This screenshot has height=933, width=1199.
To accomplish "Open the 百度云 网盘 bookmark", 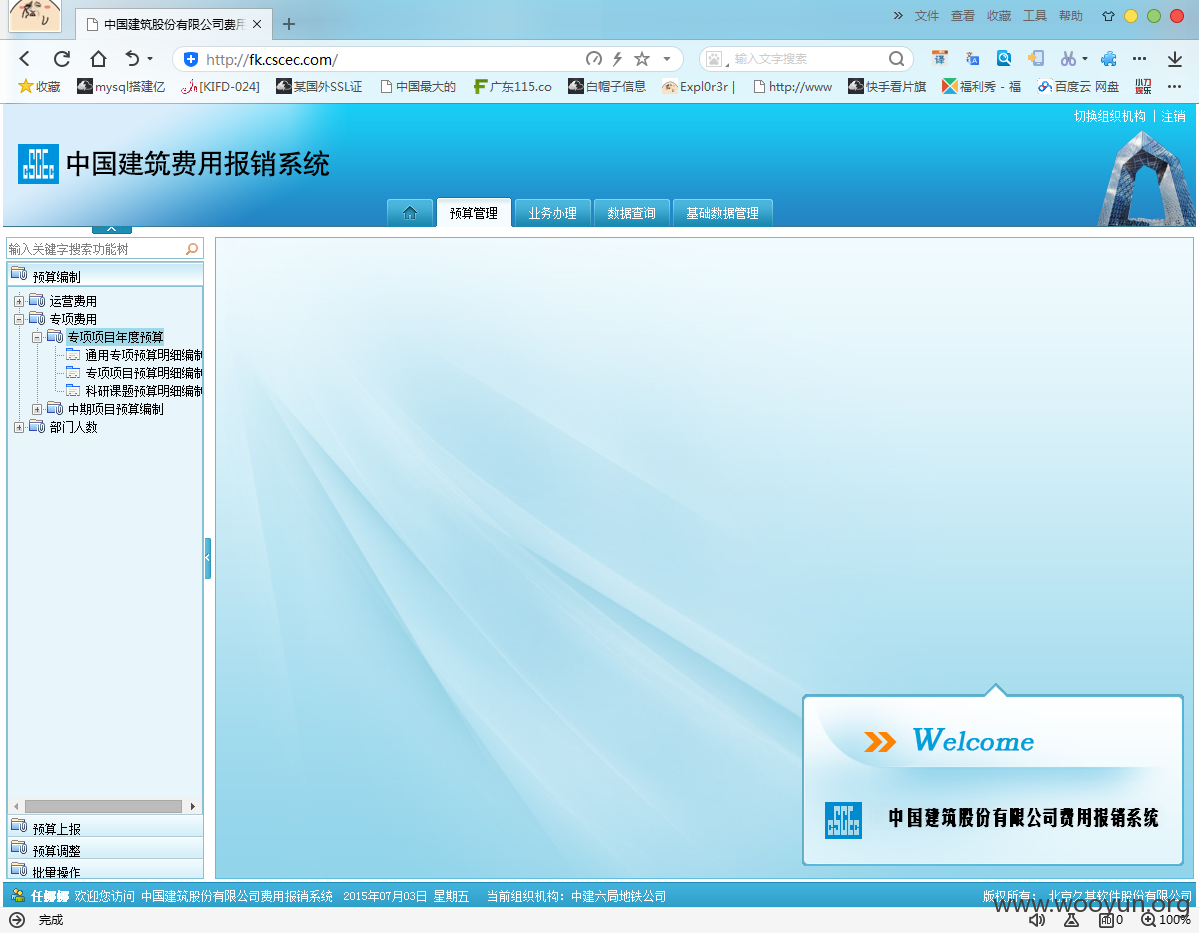I will point(1078,86).
